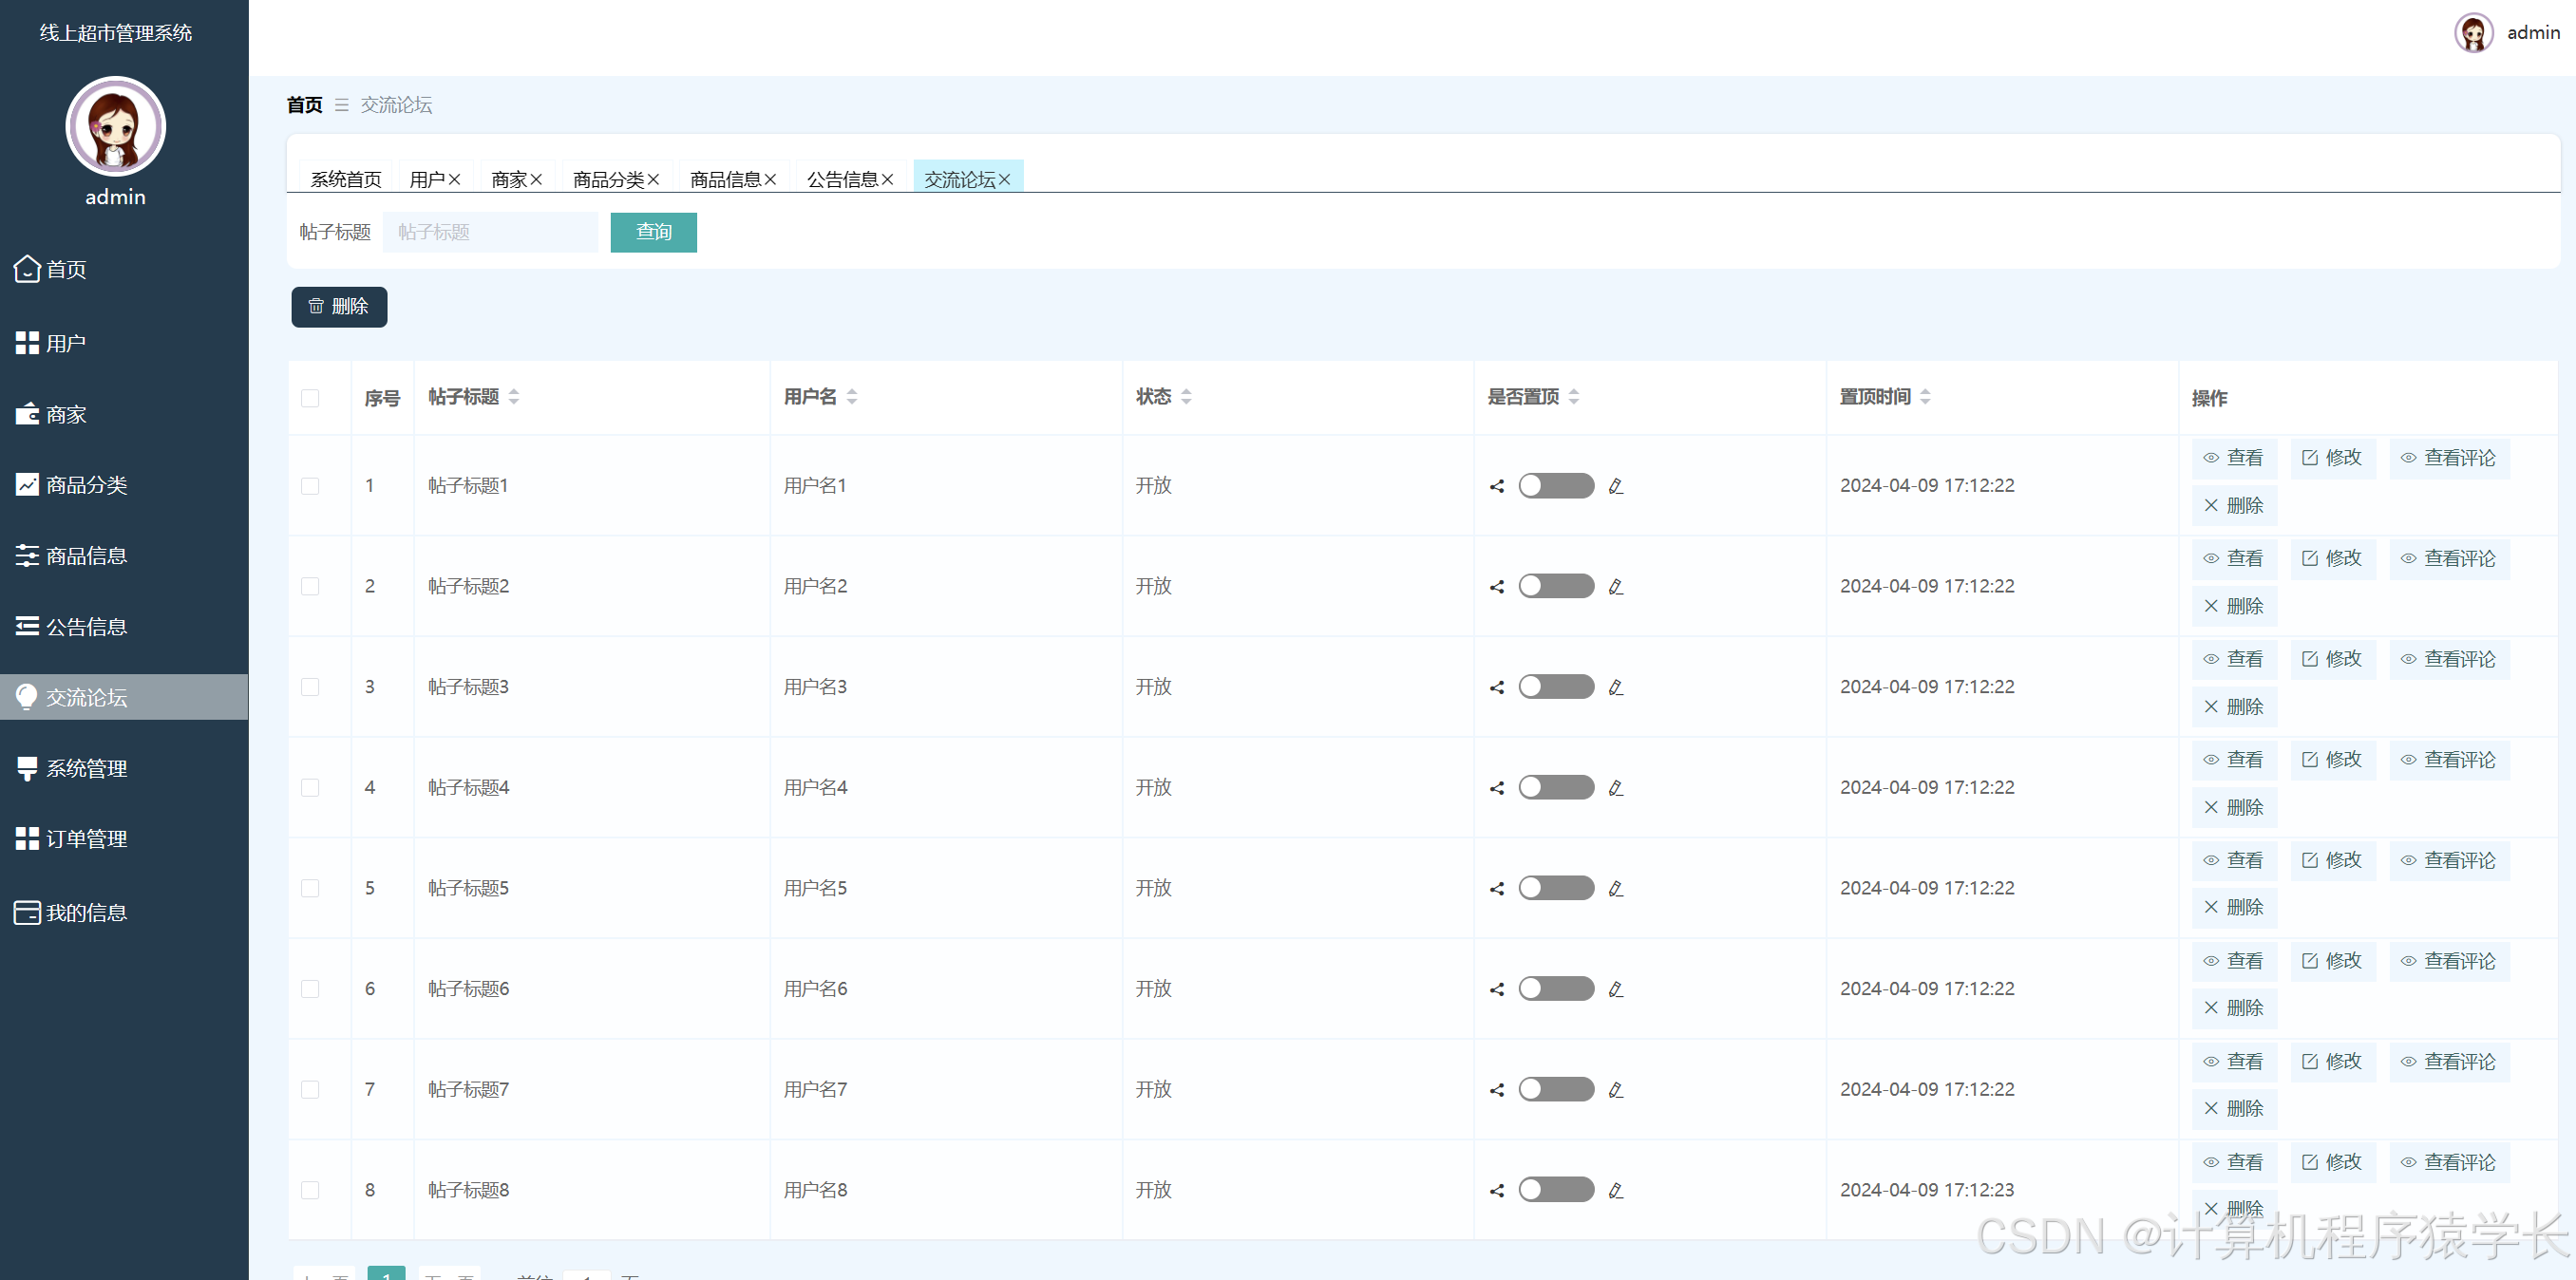Close the 公告信息 tab
This screenshot has width=2576, height=1280.
pyautogui.click(x=887, y=180)
